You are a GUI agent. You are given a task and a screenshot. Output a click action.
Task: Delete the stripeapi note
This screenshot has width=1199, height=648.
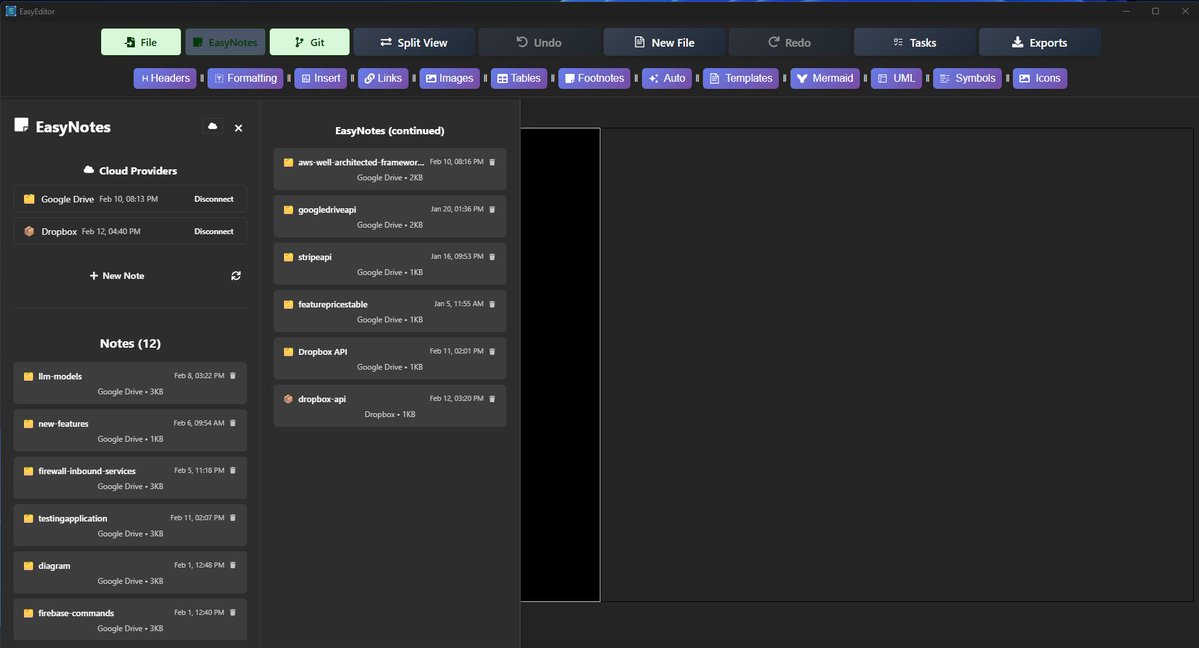492,257
